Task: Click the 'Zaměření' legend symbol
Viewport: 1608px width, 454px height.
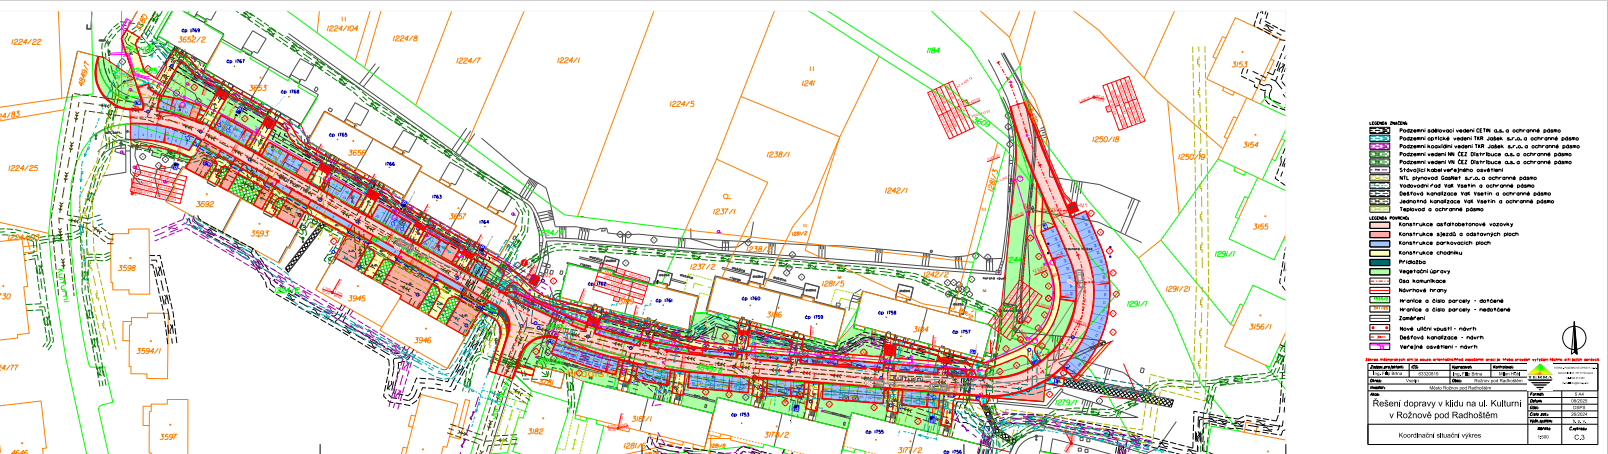Action: point(1379,318)
